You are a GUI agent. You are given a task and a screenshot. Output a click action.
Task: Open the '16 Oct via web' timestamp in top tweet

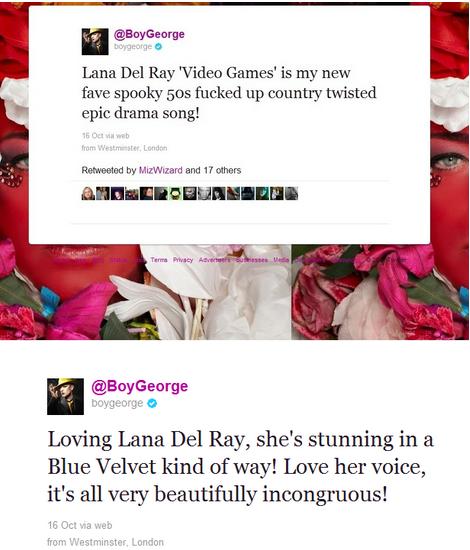coord(106,136)
